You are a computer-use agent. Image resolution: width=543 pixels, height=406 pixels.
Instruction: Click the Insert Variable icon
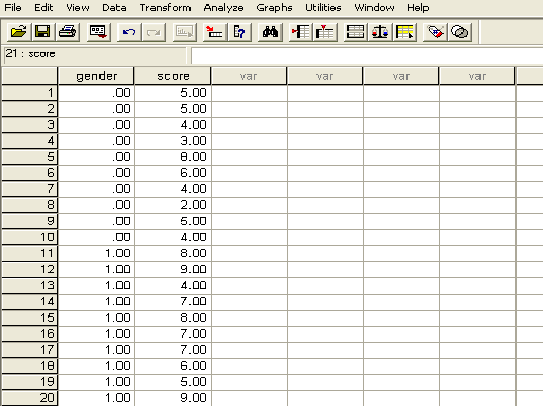coord(325,32)
